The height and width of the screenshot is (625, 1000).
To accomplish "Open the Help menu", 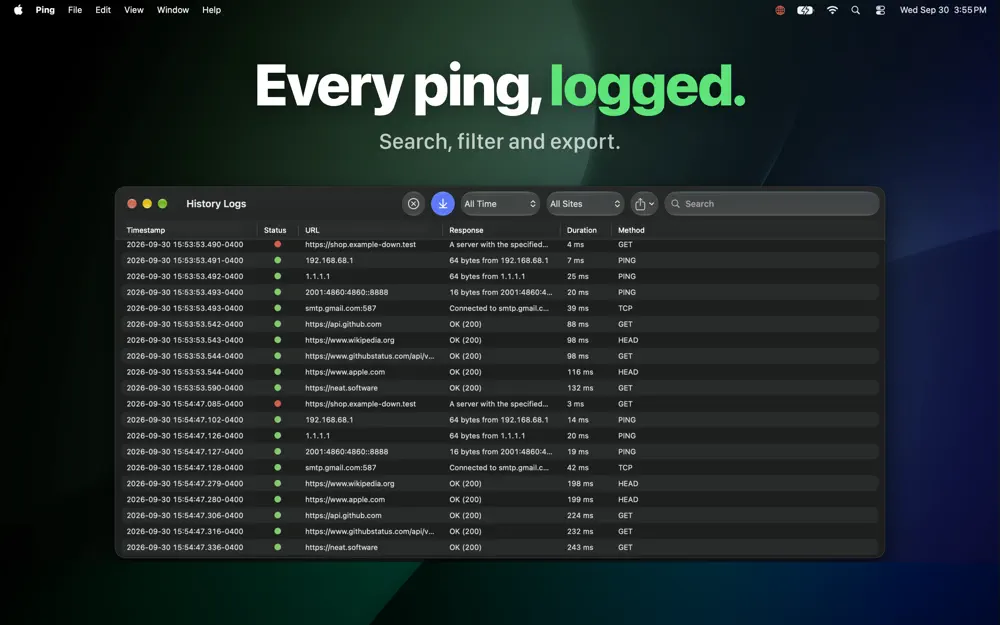I will pyautogui.click(x=211, y=10).
